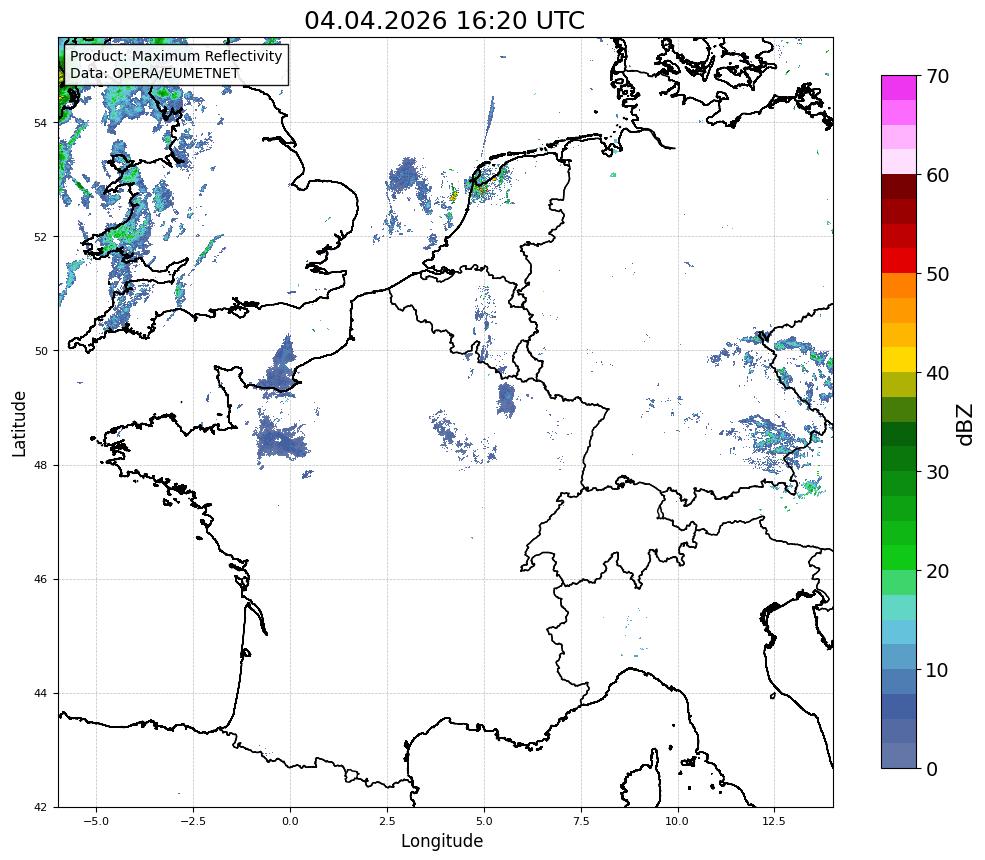Screen dimensions: 985x860
Task: Click the latitude tick label 54
Action: tap(40, 123)
